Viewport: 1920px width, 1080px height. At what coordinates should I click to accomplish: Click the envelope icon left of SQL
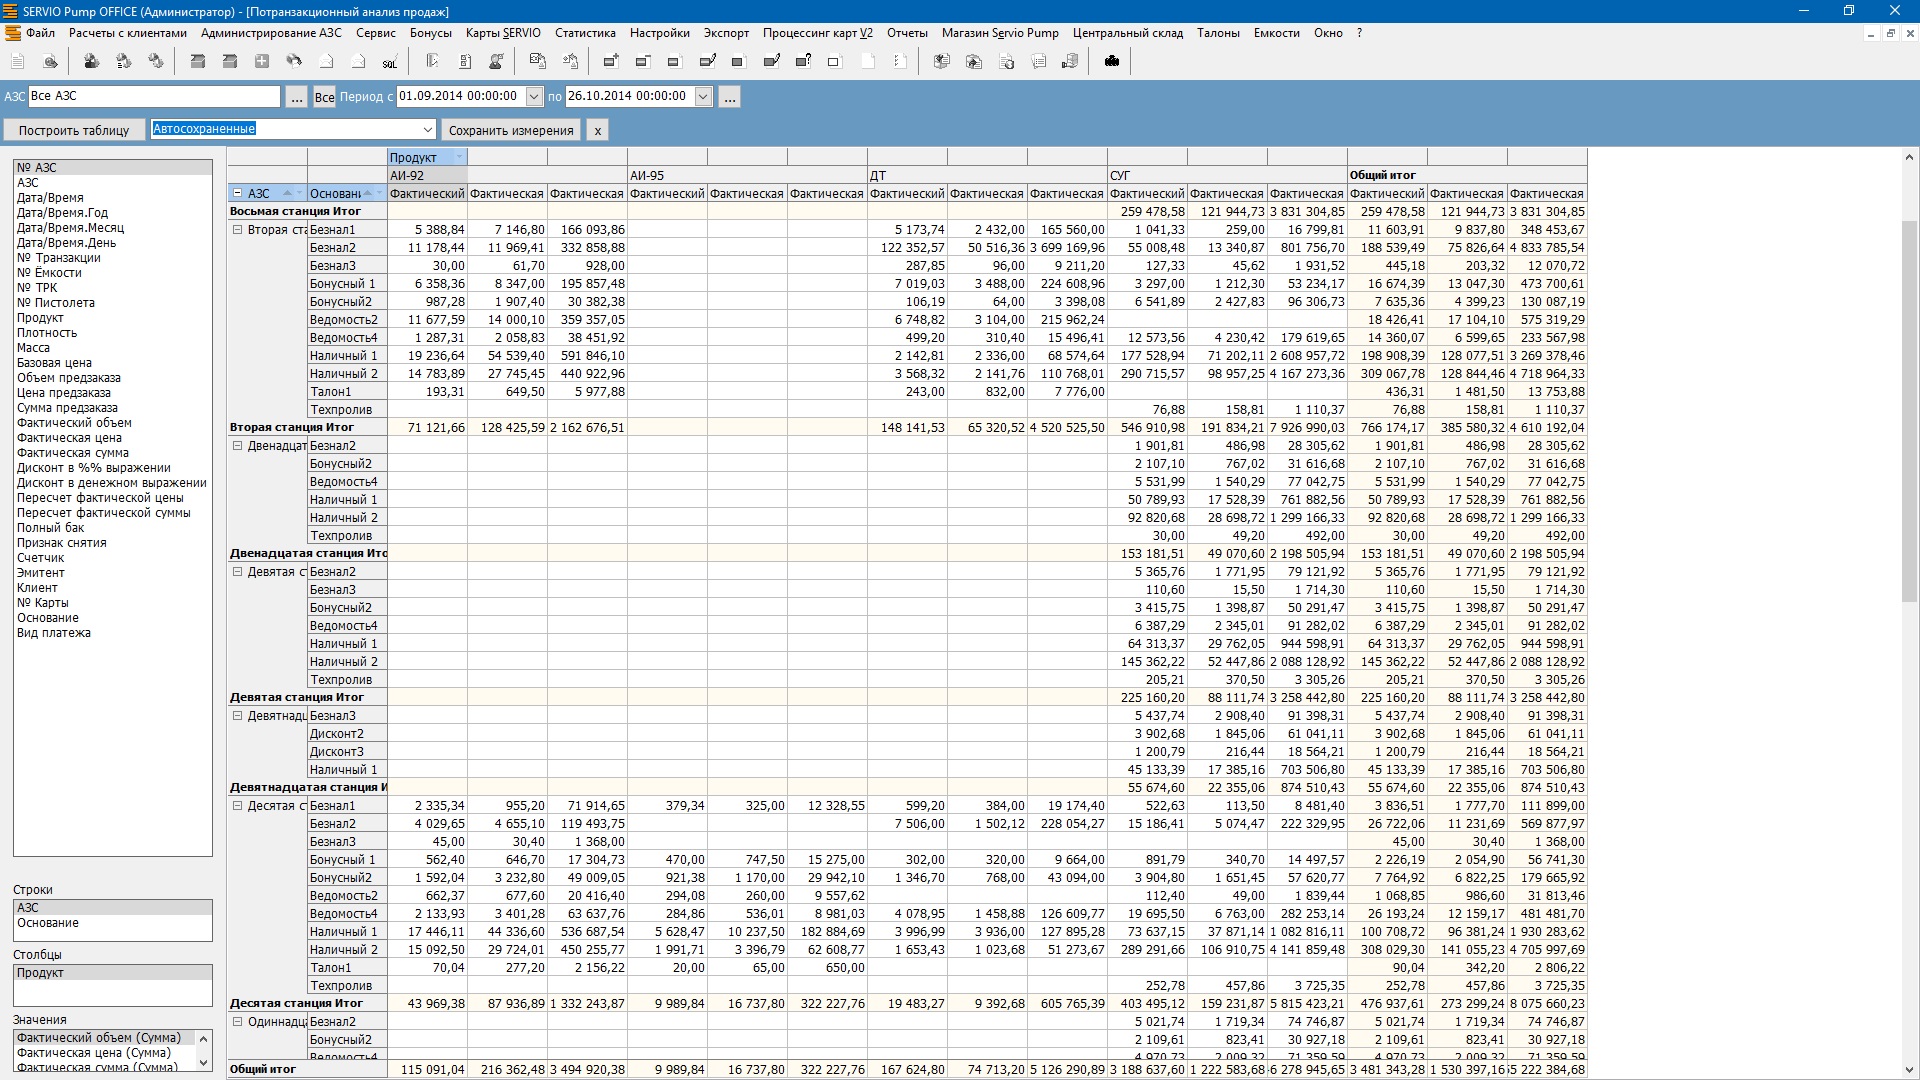pyautogui.click(x=358, y=62)
